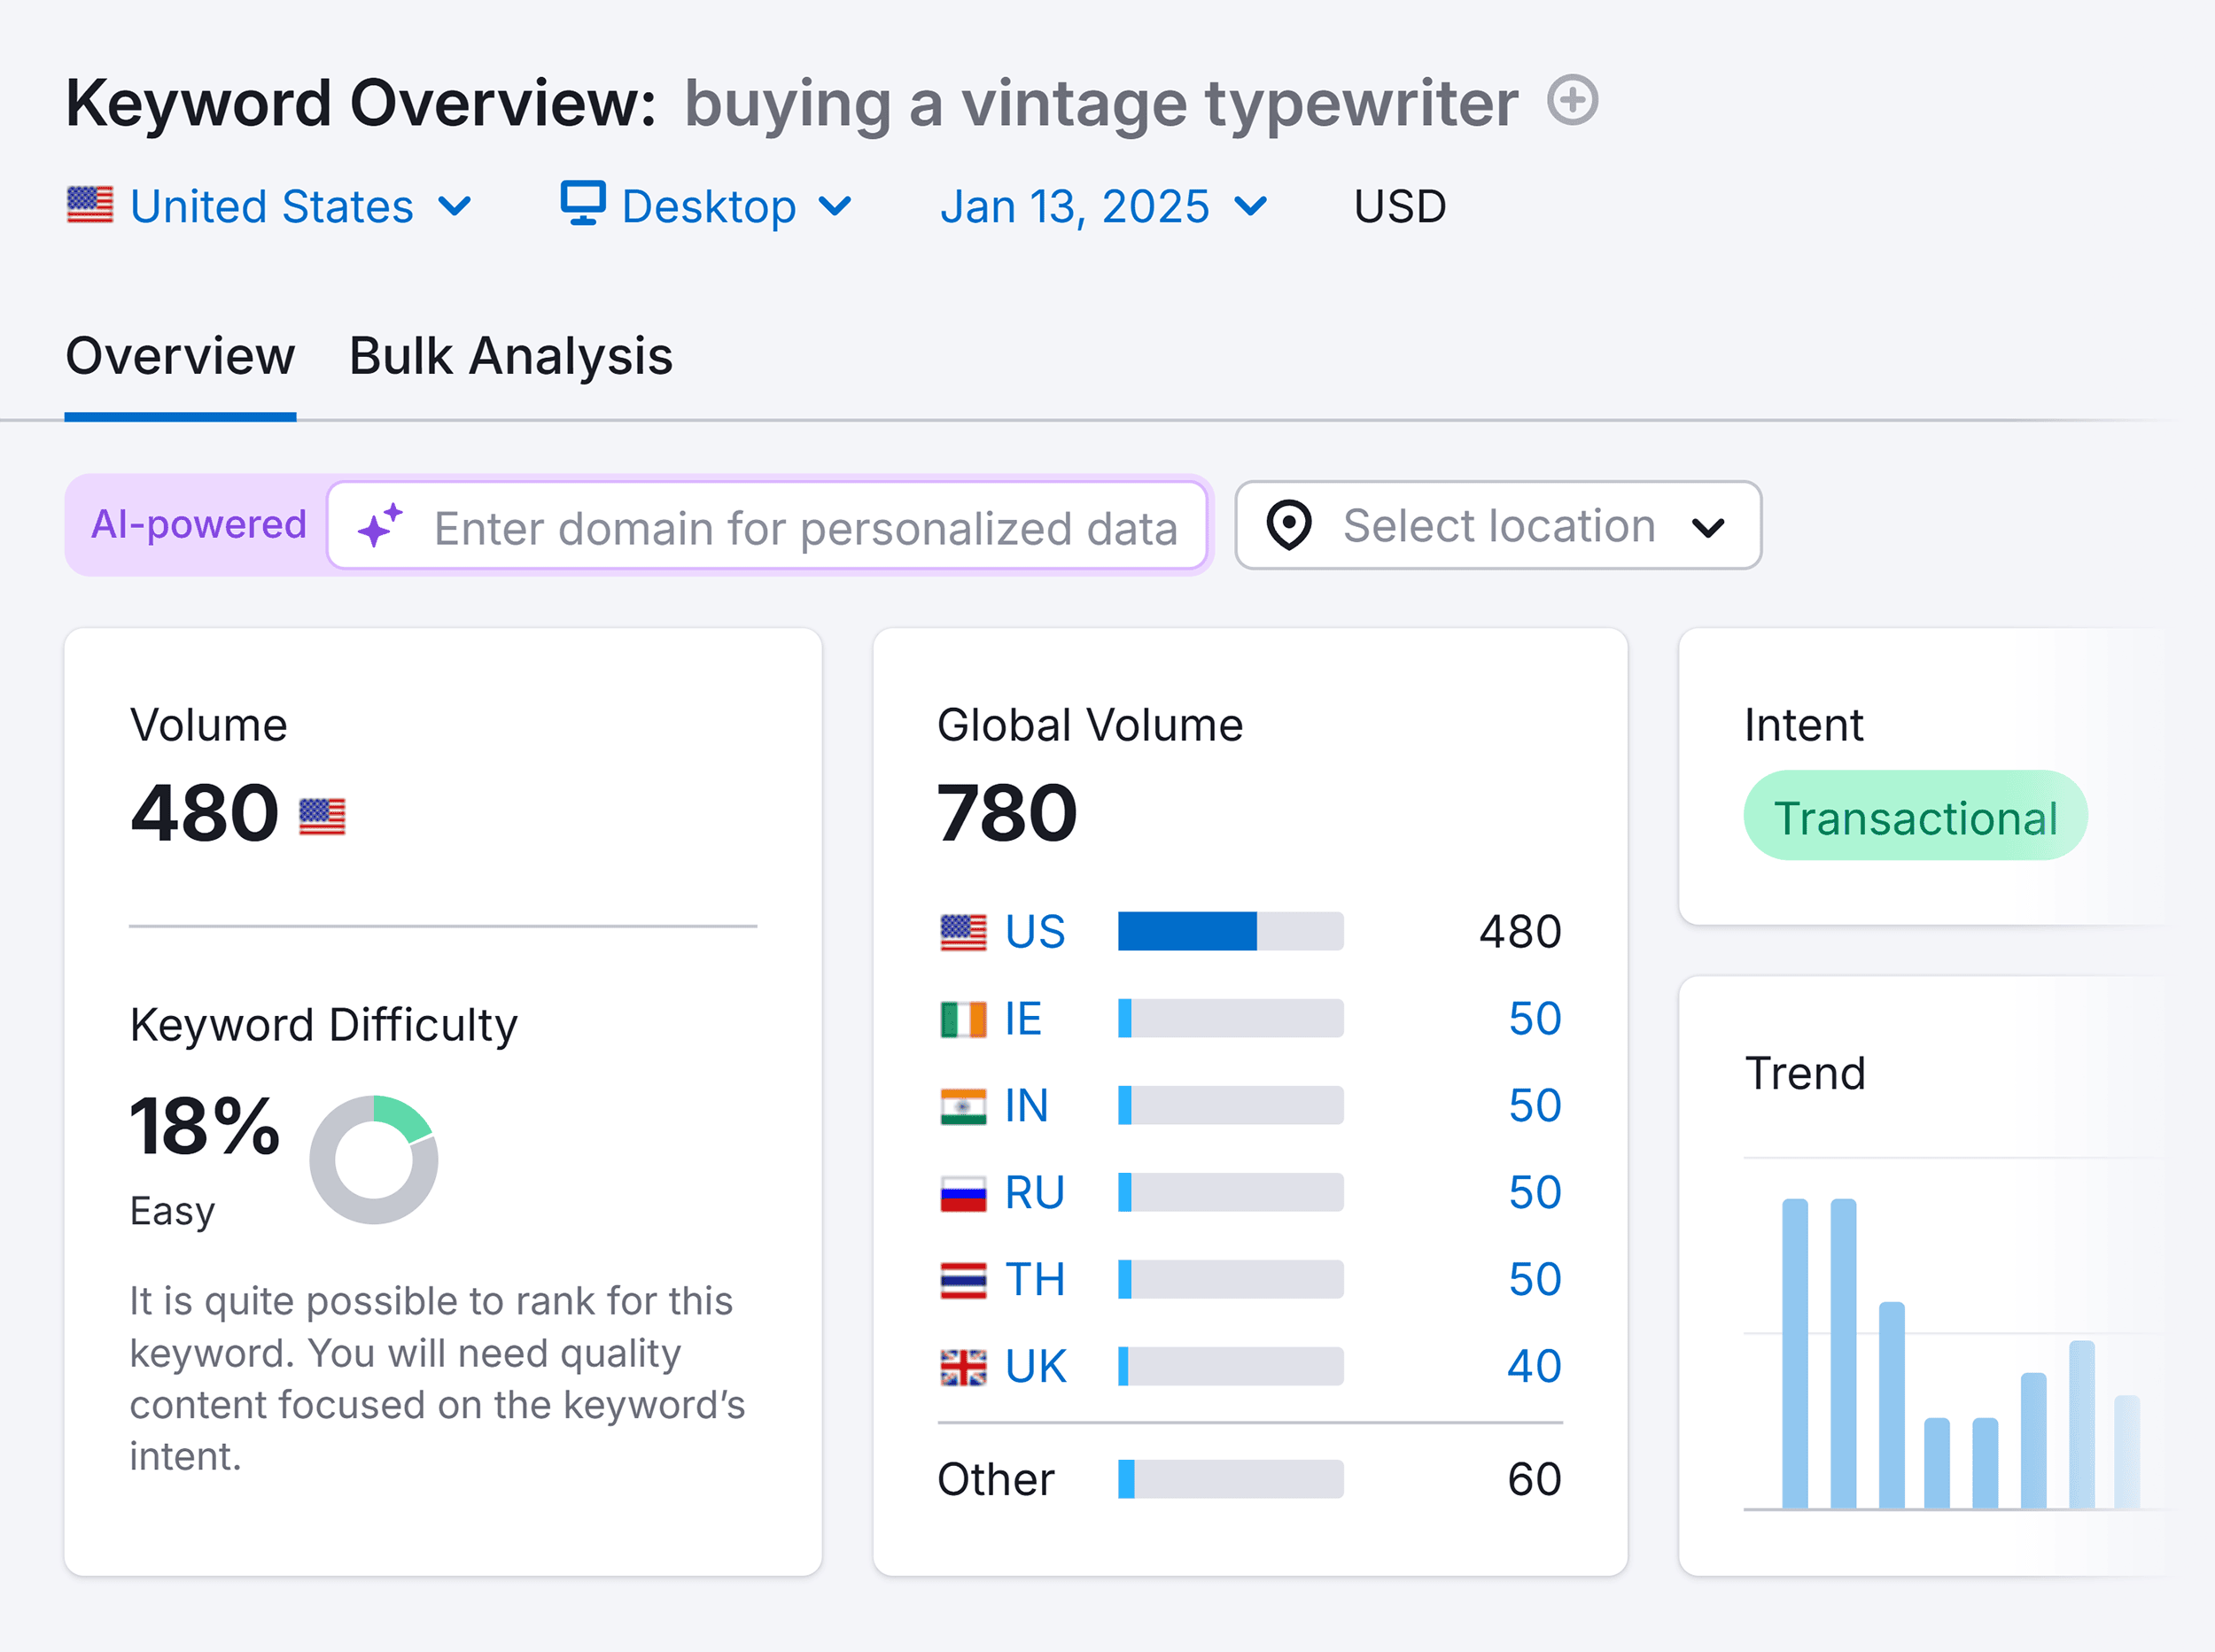Open the Desktop device dropdown
Image resolution: width=2215 pixels, height=1652 pixels.
pos(706,206)
